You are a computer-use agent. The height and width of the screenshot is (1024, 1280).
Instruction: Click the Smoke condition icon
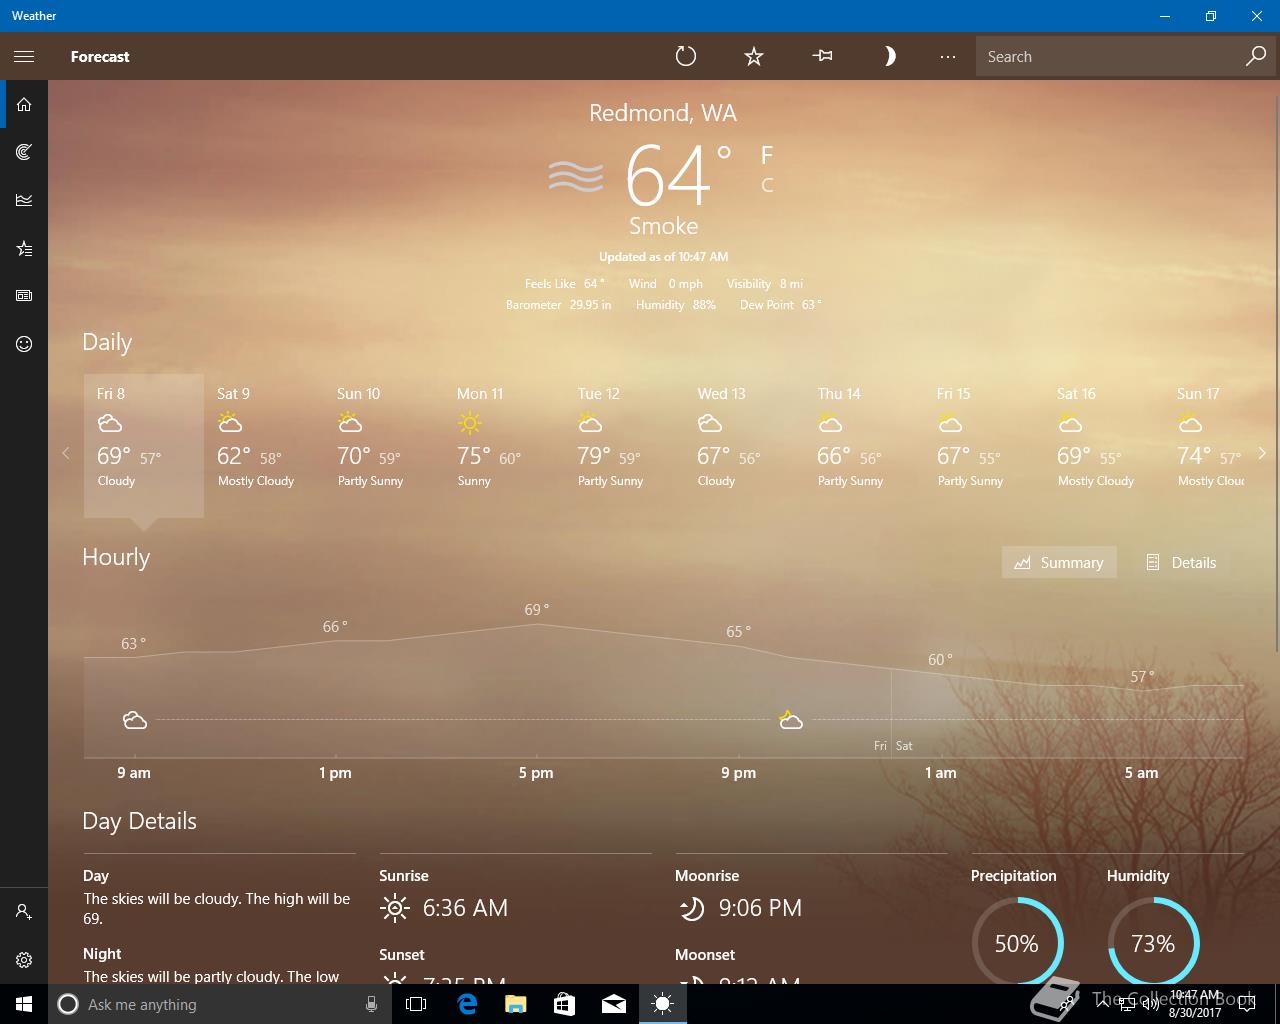pos(576,176)
